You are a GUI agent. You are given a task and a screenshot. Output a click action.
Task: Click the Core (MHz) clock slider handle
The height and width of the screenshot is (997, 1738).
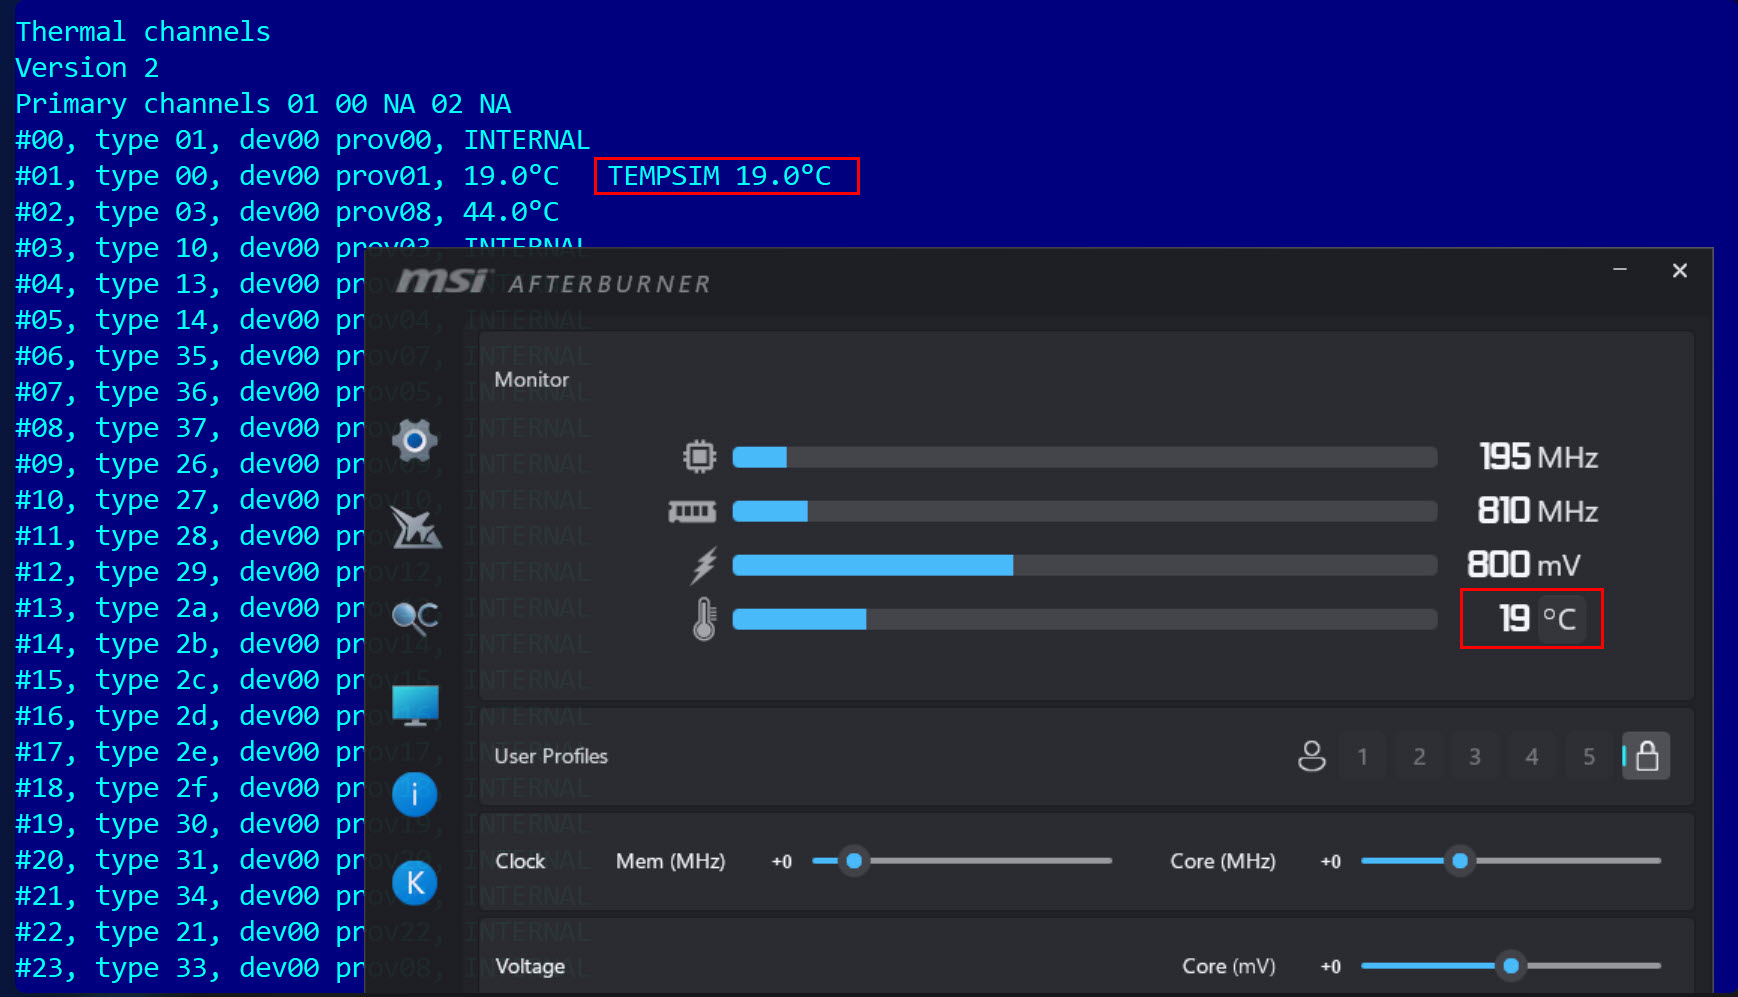tap(1460, 861)
